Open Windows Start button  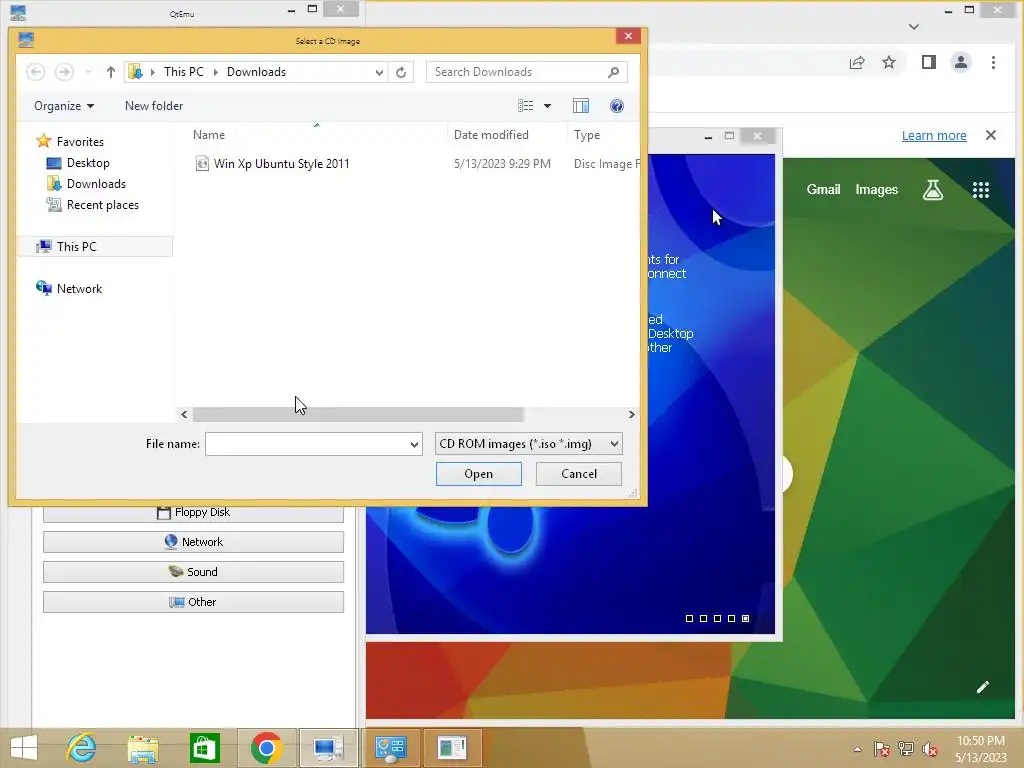coord(24,748)
